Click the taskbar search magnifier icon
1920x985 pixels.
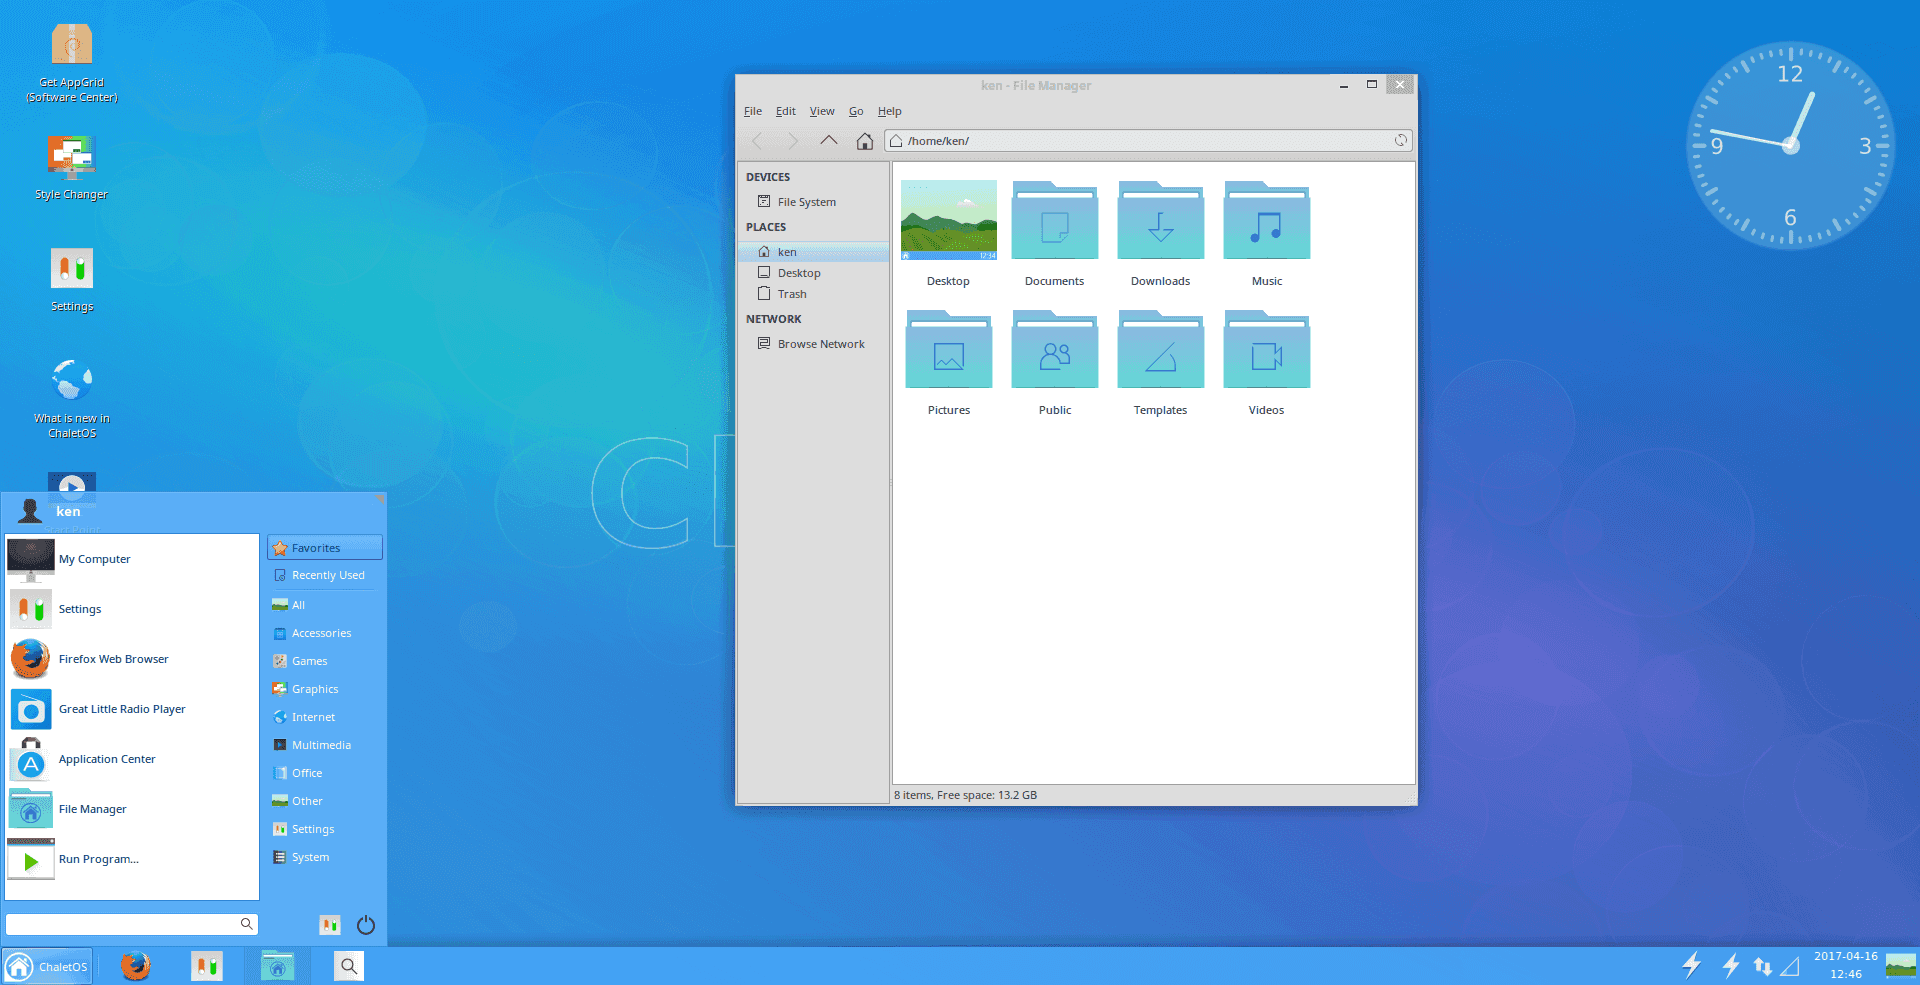348,966
